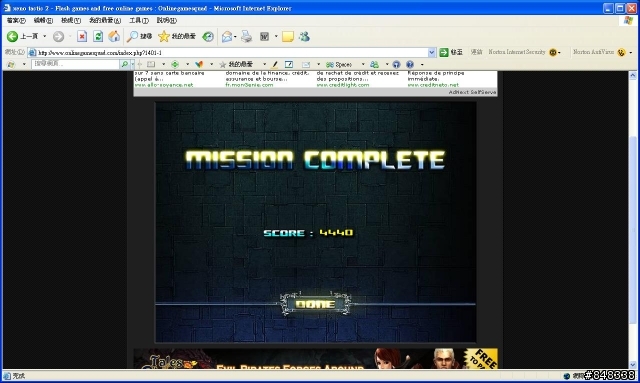
Task: Open Favorites using the yellow star icon
Action: coord(164,36)
